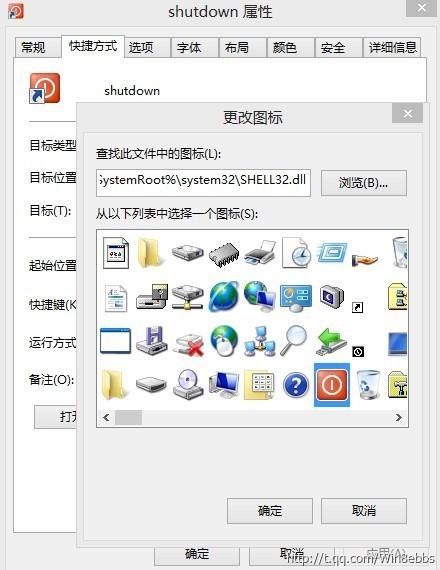
Task: Select the document with clock icon
Action: [x=296, y=252]
